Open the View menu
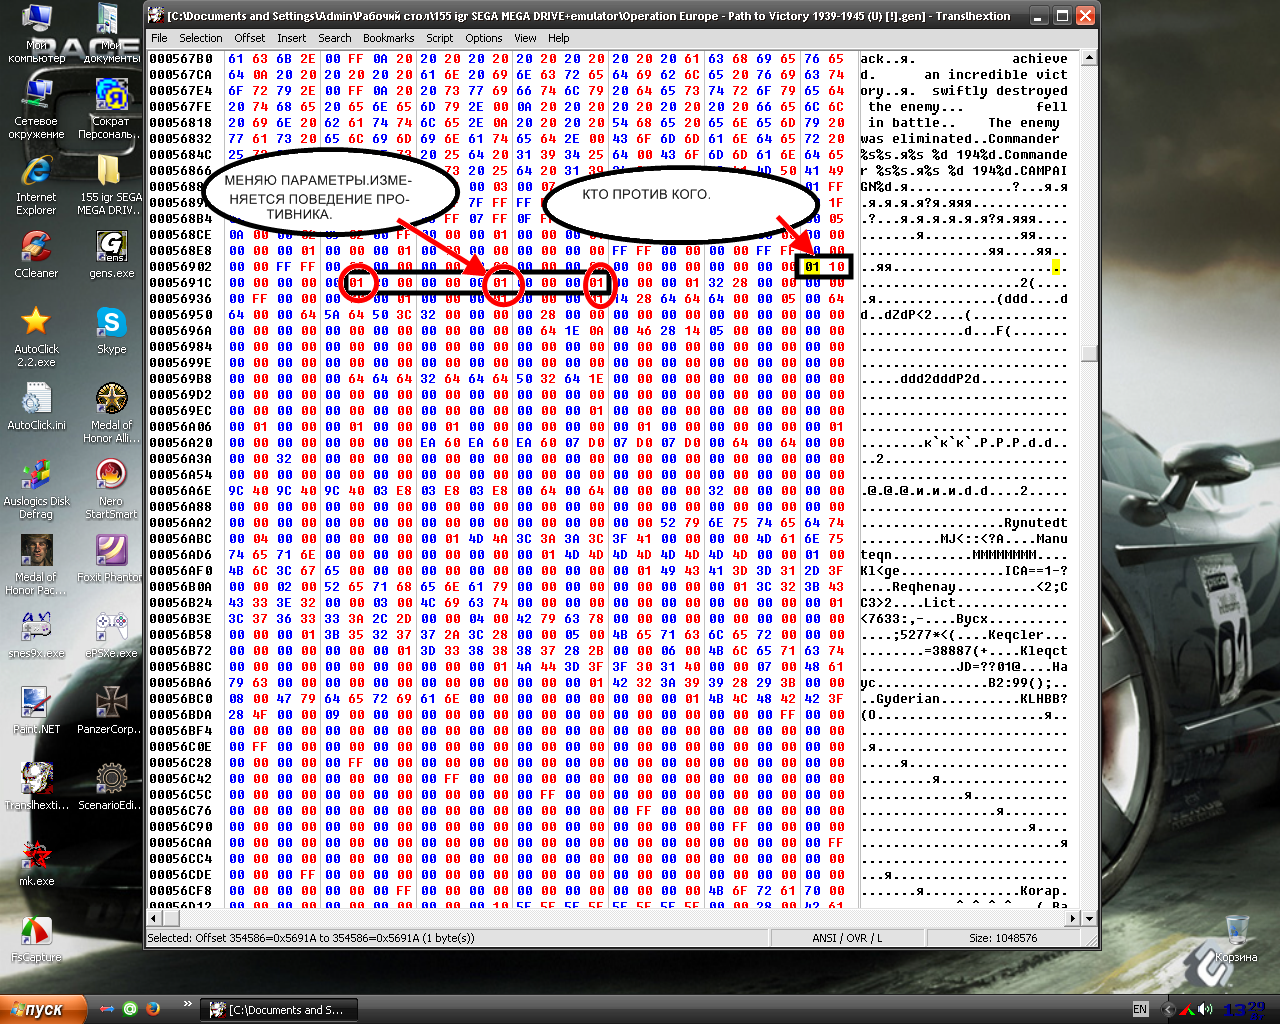The width and height of the screenshot is (1280, 1024). (x=525, y=38)
